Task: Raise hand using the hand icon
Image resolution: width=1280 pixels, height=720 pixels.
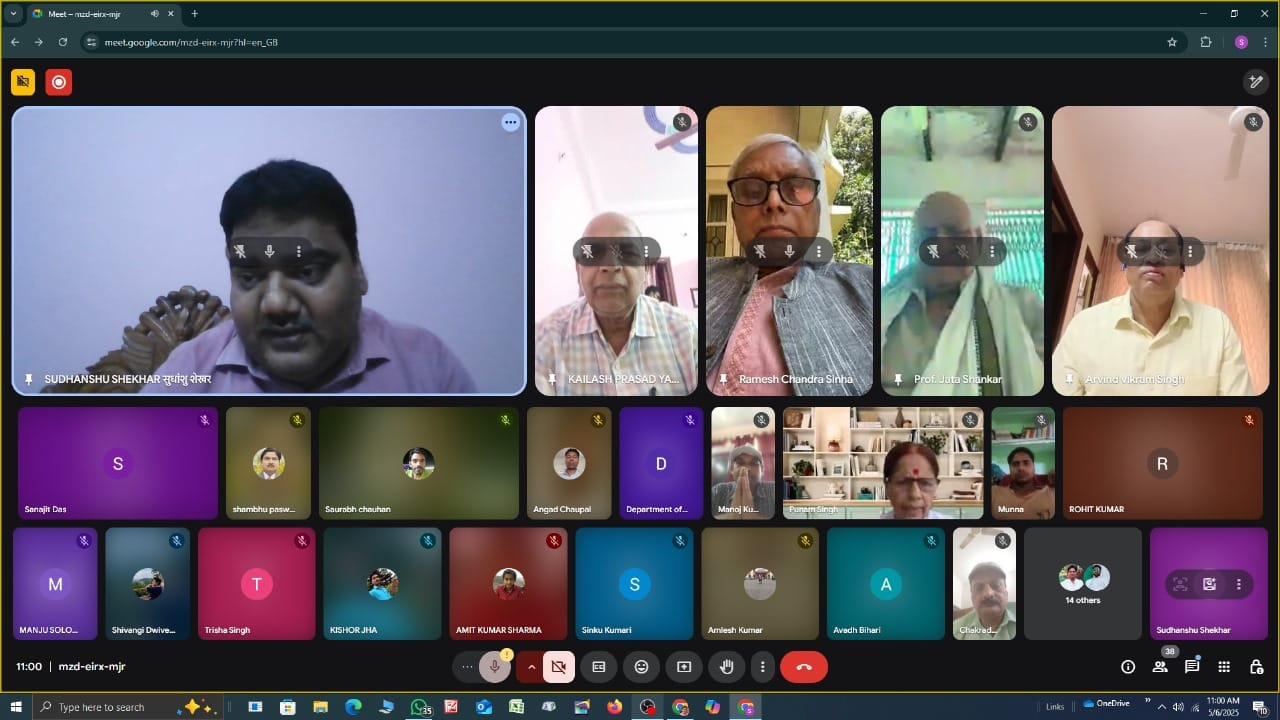Action: [x=727, y=667]
